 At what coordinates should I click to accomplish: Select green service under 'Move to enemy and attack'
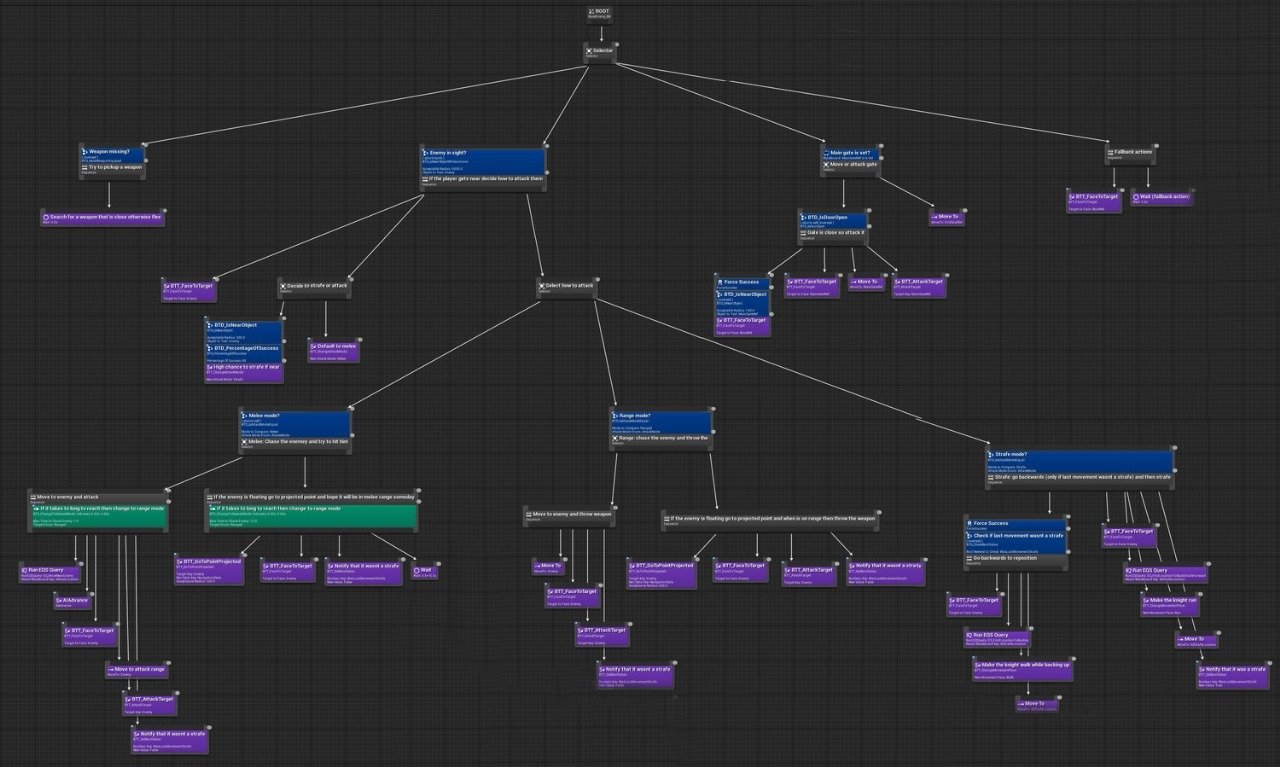tap(98, 516)
